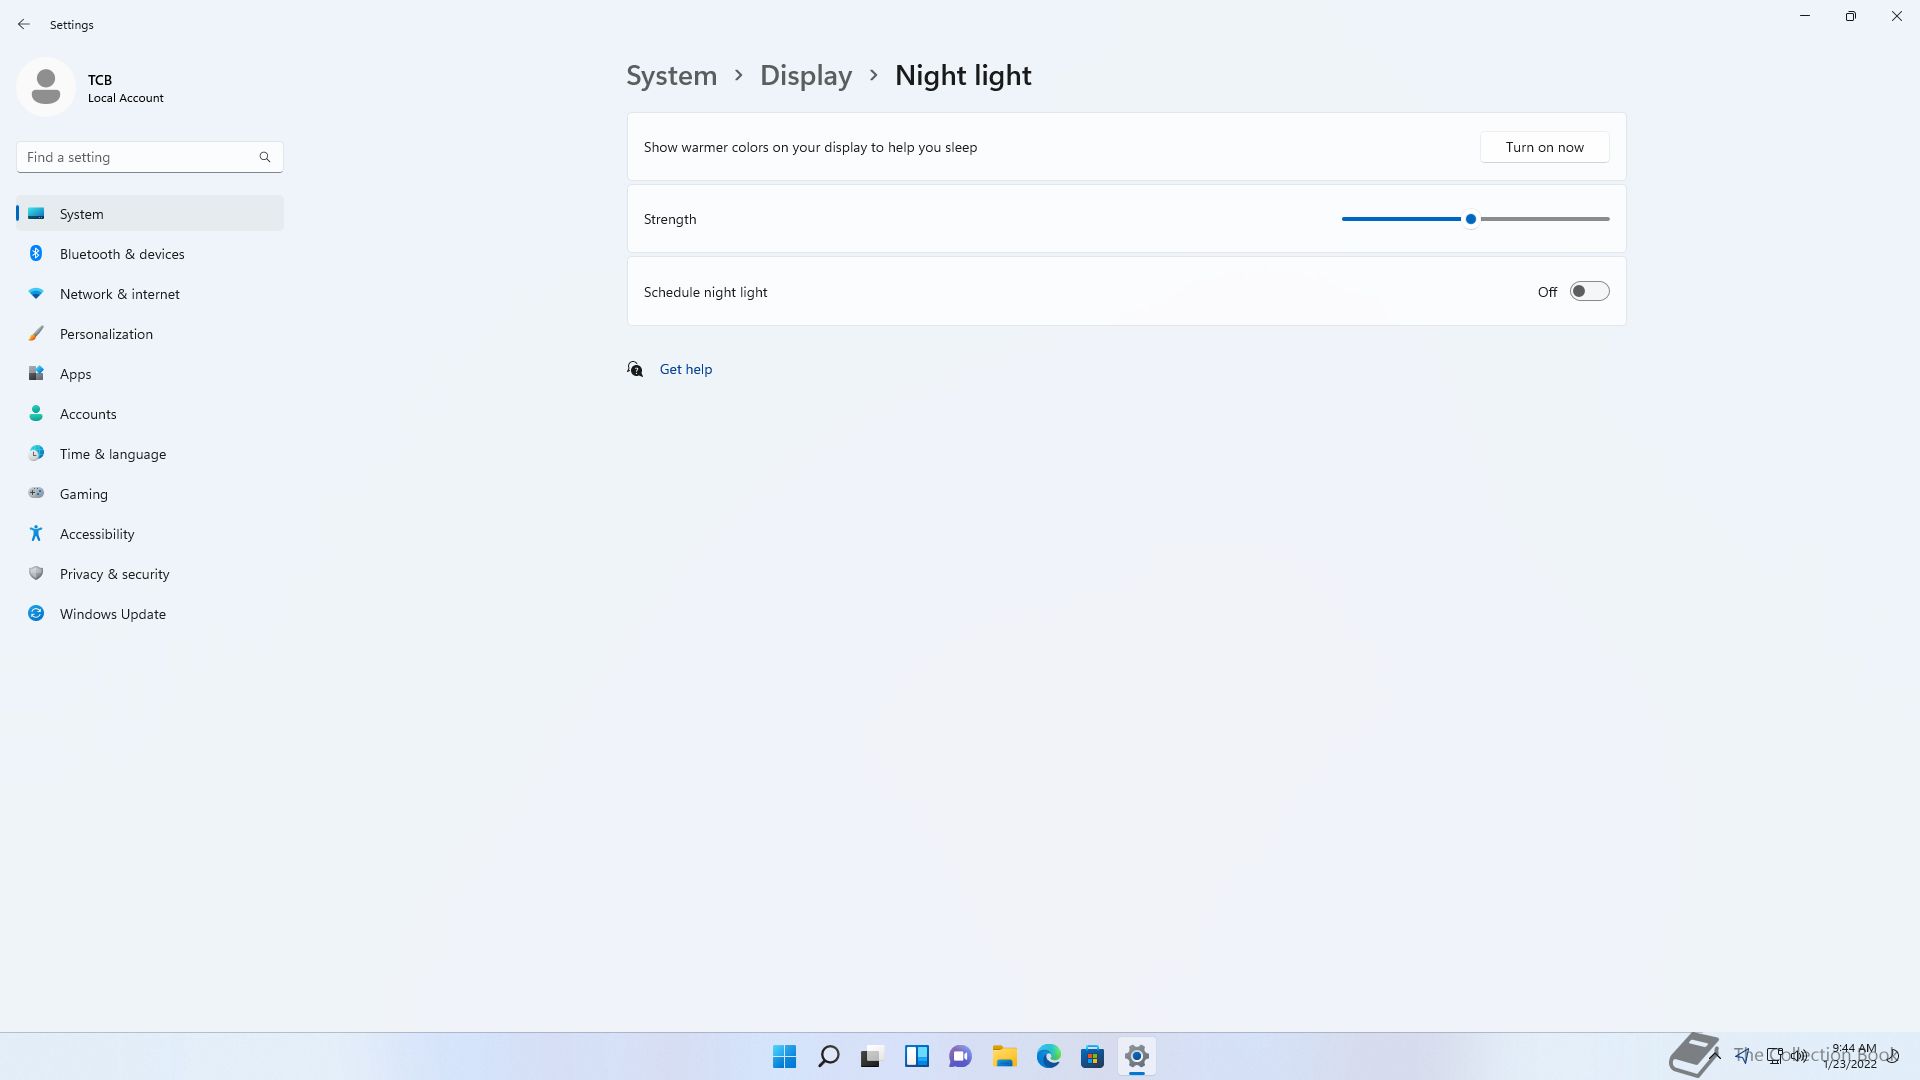Click the Gaming controller icon
The height and width of the screenshot is (1080, 1920).
[x=36, y=494]
